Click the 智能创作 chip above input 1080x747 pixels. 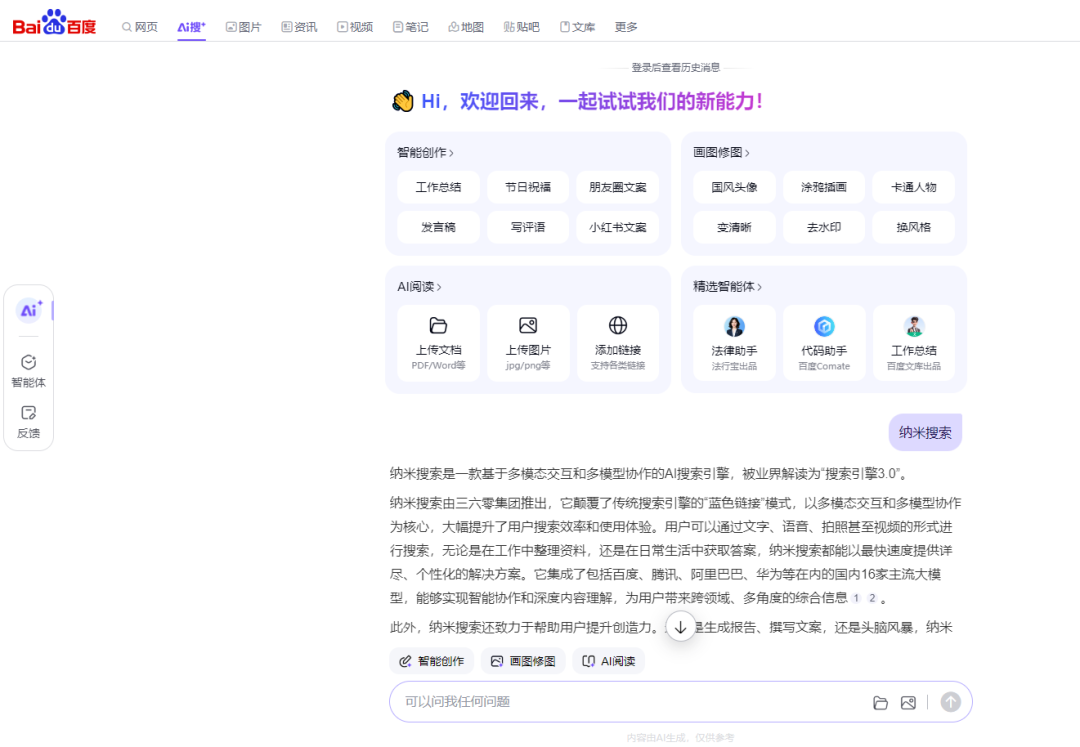pos(432,661)
